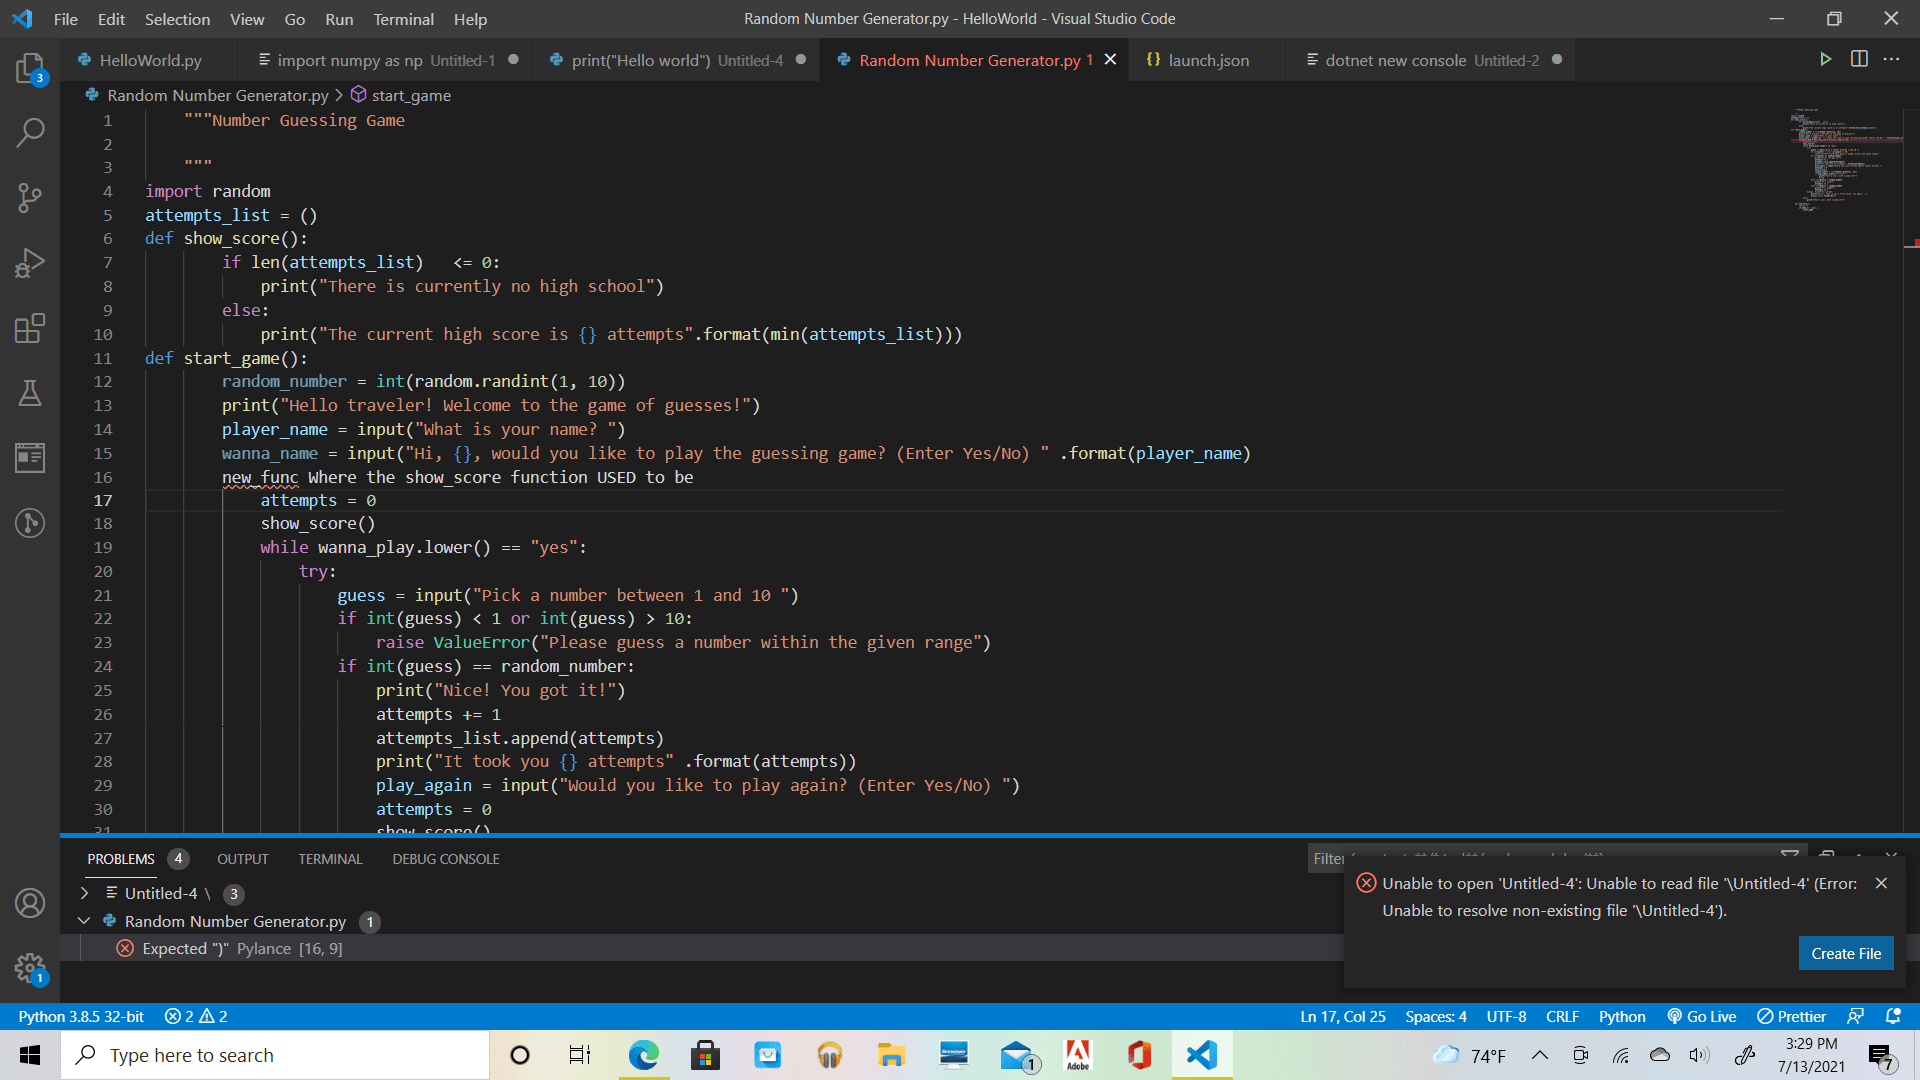Screen dimensions: 1920x1080
Task: Open the Search view
Action: (x=31, y=131)
